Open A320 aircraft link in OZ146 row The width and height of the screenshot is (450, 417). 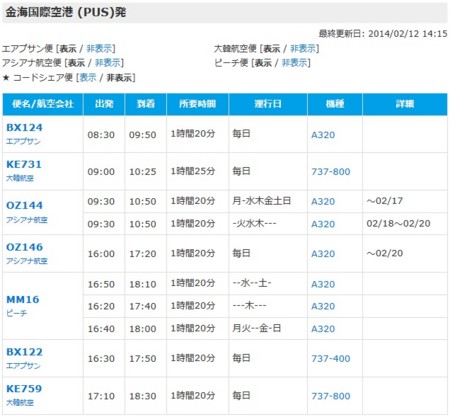click(323, 254)
